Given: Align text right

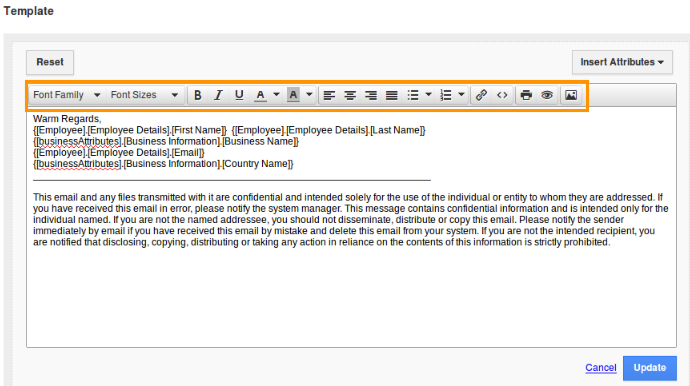Looking at the screenshot, I should pyautogui.click(x=371, y=95).
